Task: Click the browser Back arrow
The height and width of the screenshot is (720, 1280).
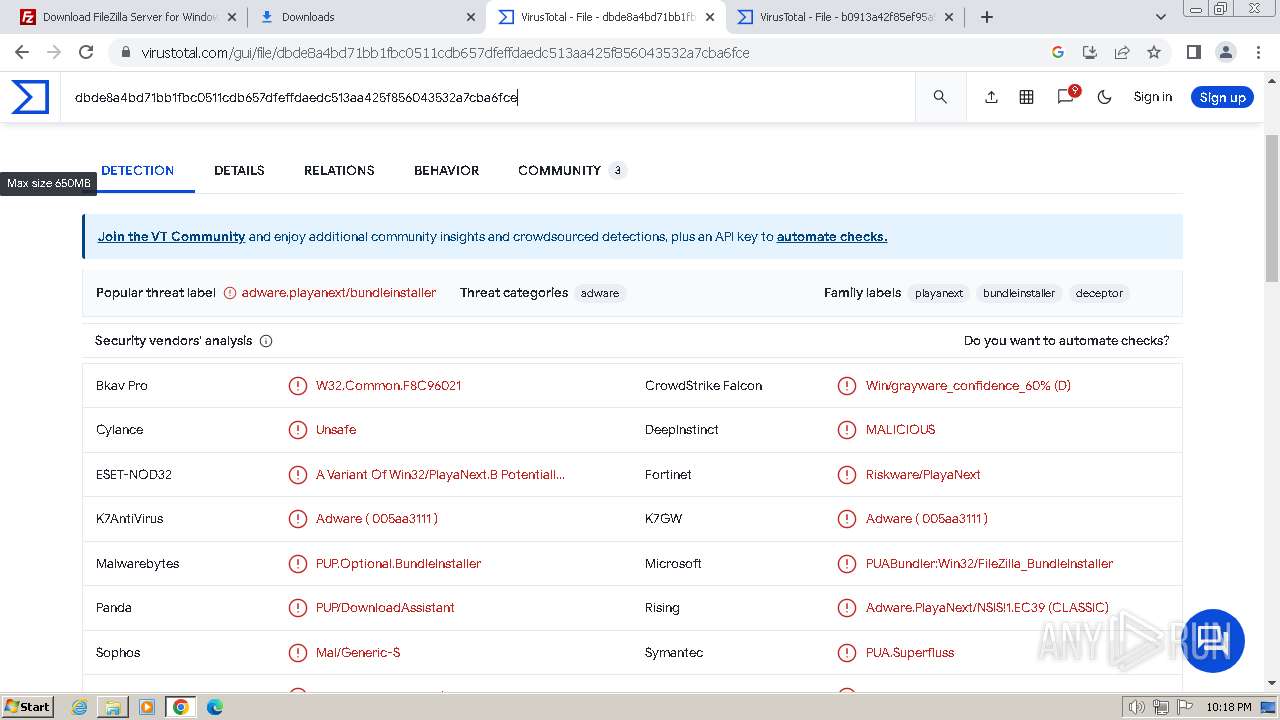Action: point(22,52)
